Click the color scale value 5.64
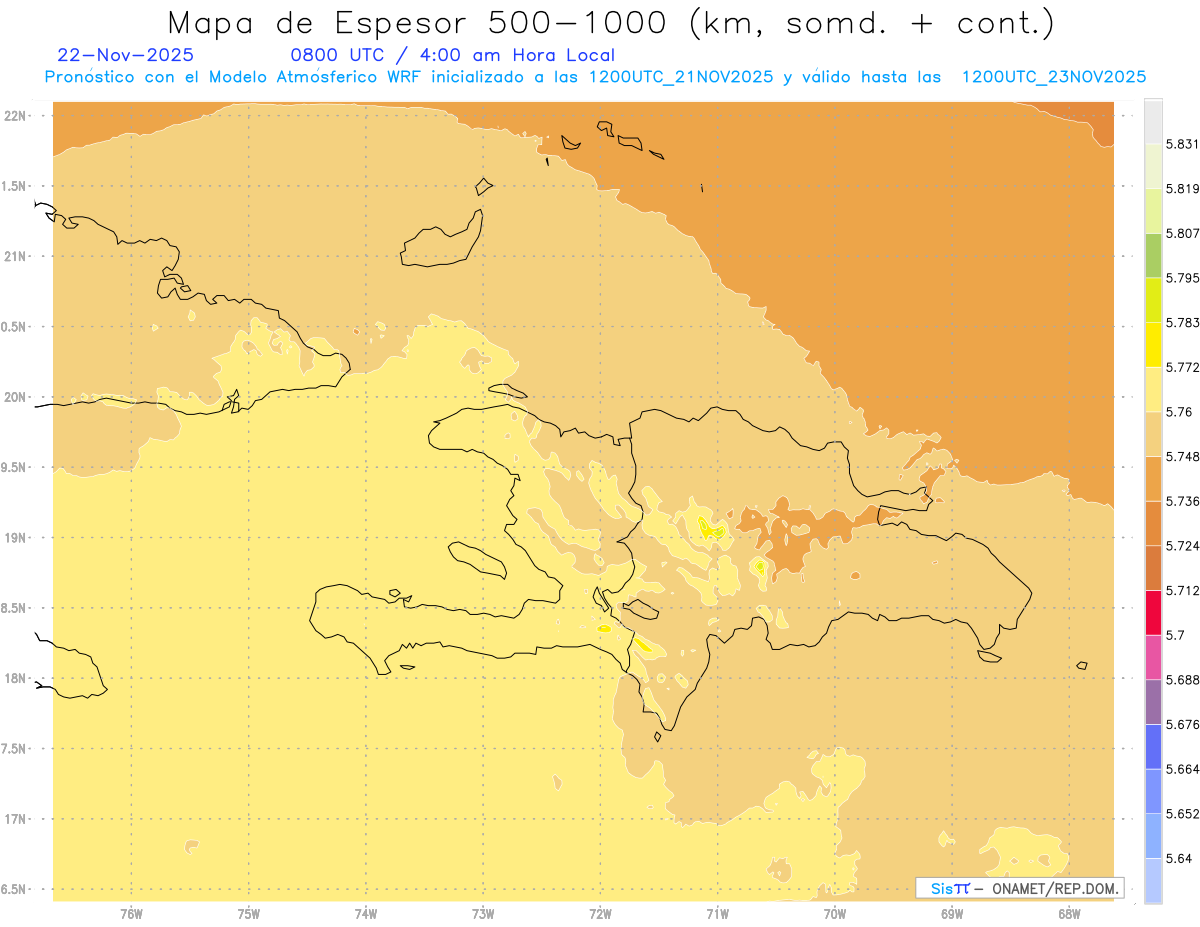This screenshot has width=1200, height=927. [1179, 859]
